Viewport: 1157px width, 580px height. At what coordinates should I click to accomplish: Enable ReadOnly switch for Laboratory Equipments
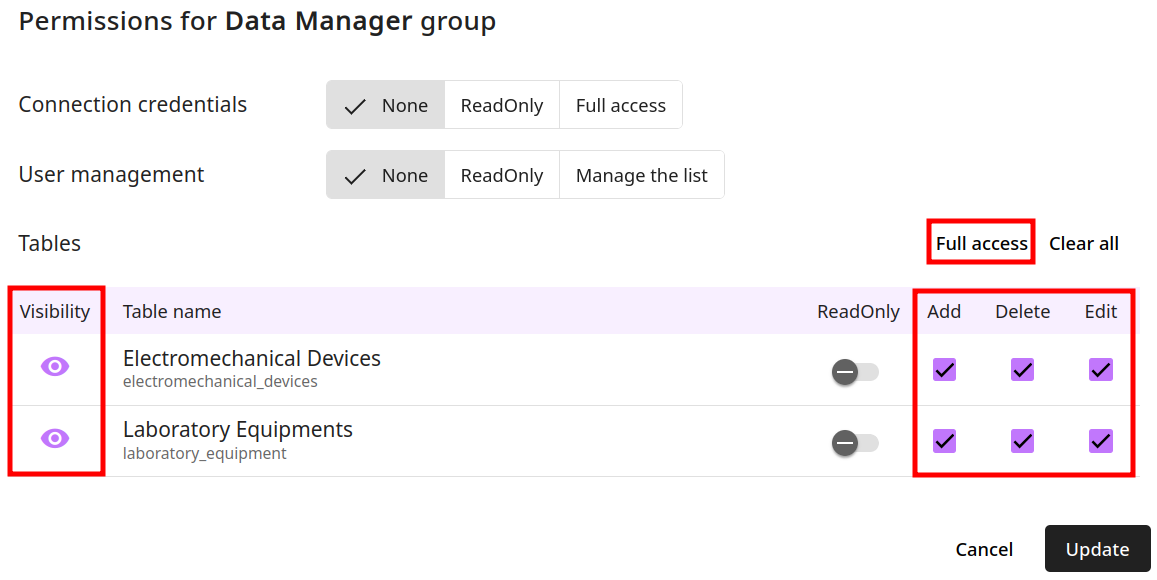coord(855,443)
